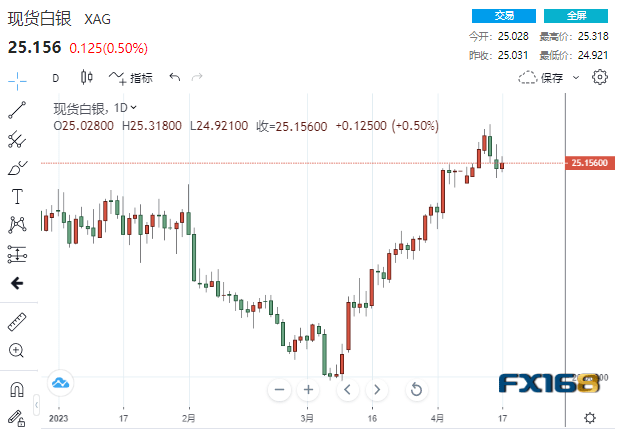
Task: Click the 全屏 fullscreen button
Action: click(577, 16)
